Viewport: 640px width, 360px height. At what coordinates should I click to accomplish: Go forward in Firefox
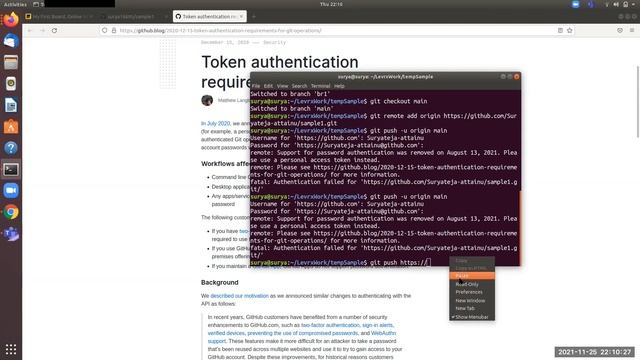(42, 31)
